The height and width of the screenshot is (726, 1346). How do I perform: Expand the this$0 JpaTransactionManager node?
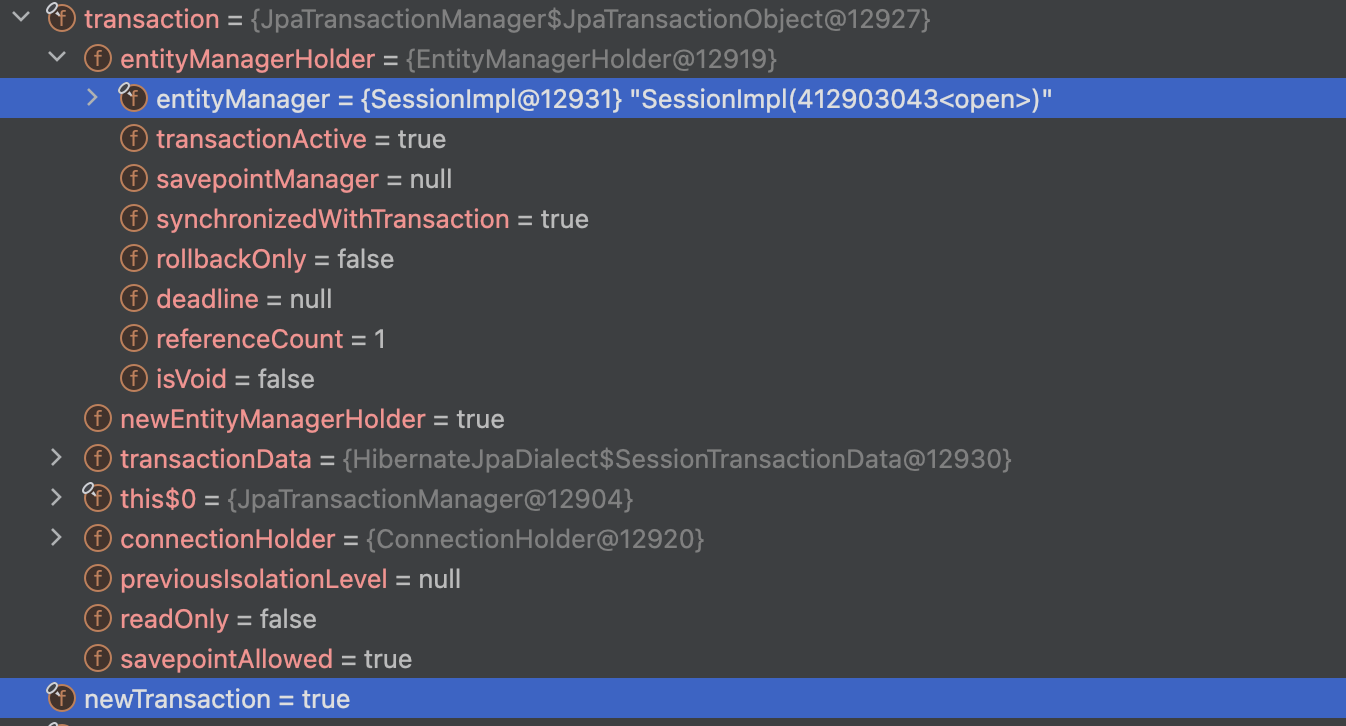(x=56, y=498)
